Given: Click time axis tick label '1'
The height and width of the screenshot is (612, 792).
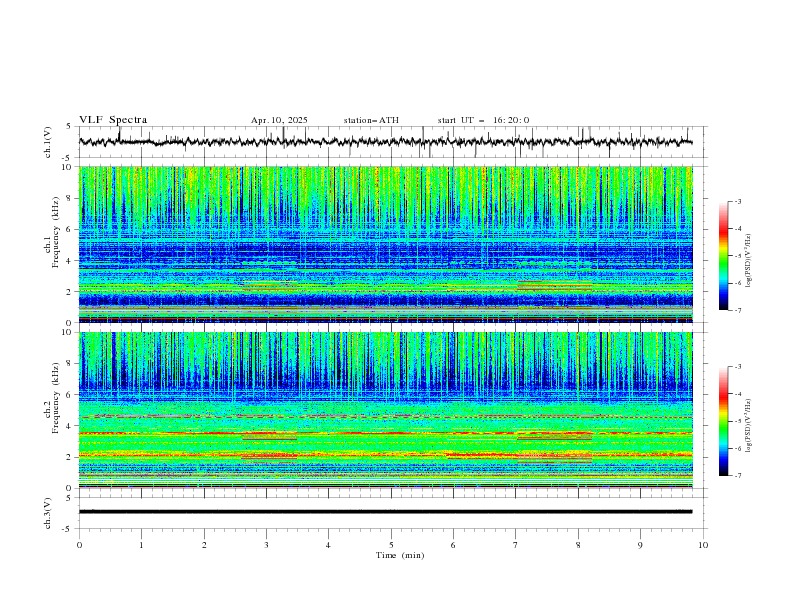Looking at the screenshot, I should [x=141, y=545].
